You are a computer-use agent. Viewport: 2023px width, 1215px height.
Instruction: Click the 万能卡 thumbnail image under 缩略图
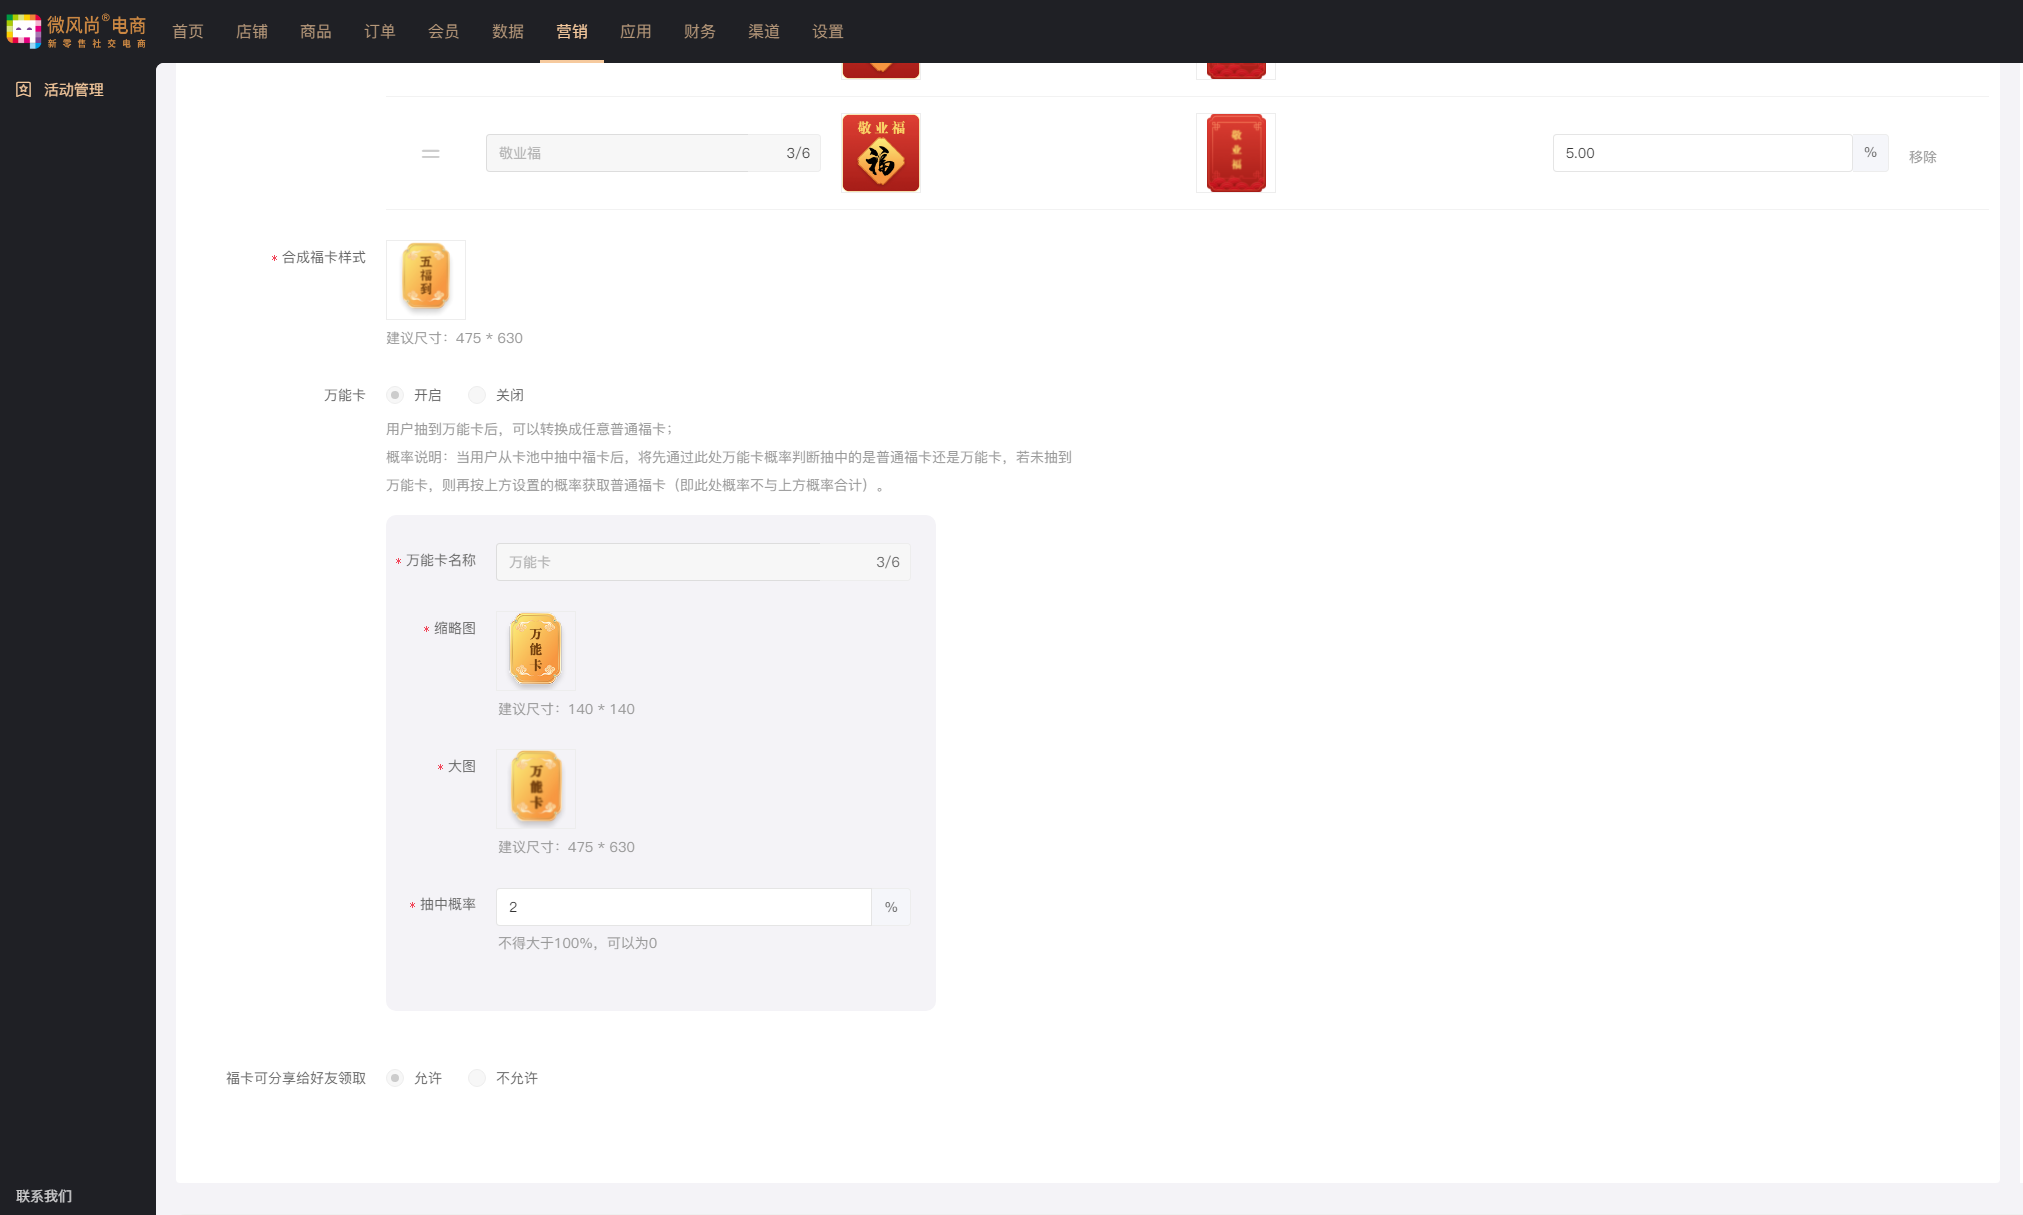536,650
